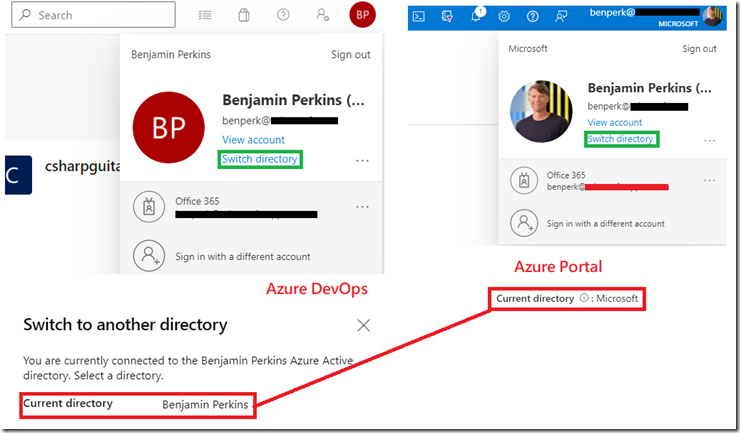Click Sign out in the Azure DevOps panel
Screen dimensions: 740x433
click(x=351, y=55)
